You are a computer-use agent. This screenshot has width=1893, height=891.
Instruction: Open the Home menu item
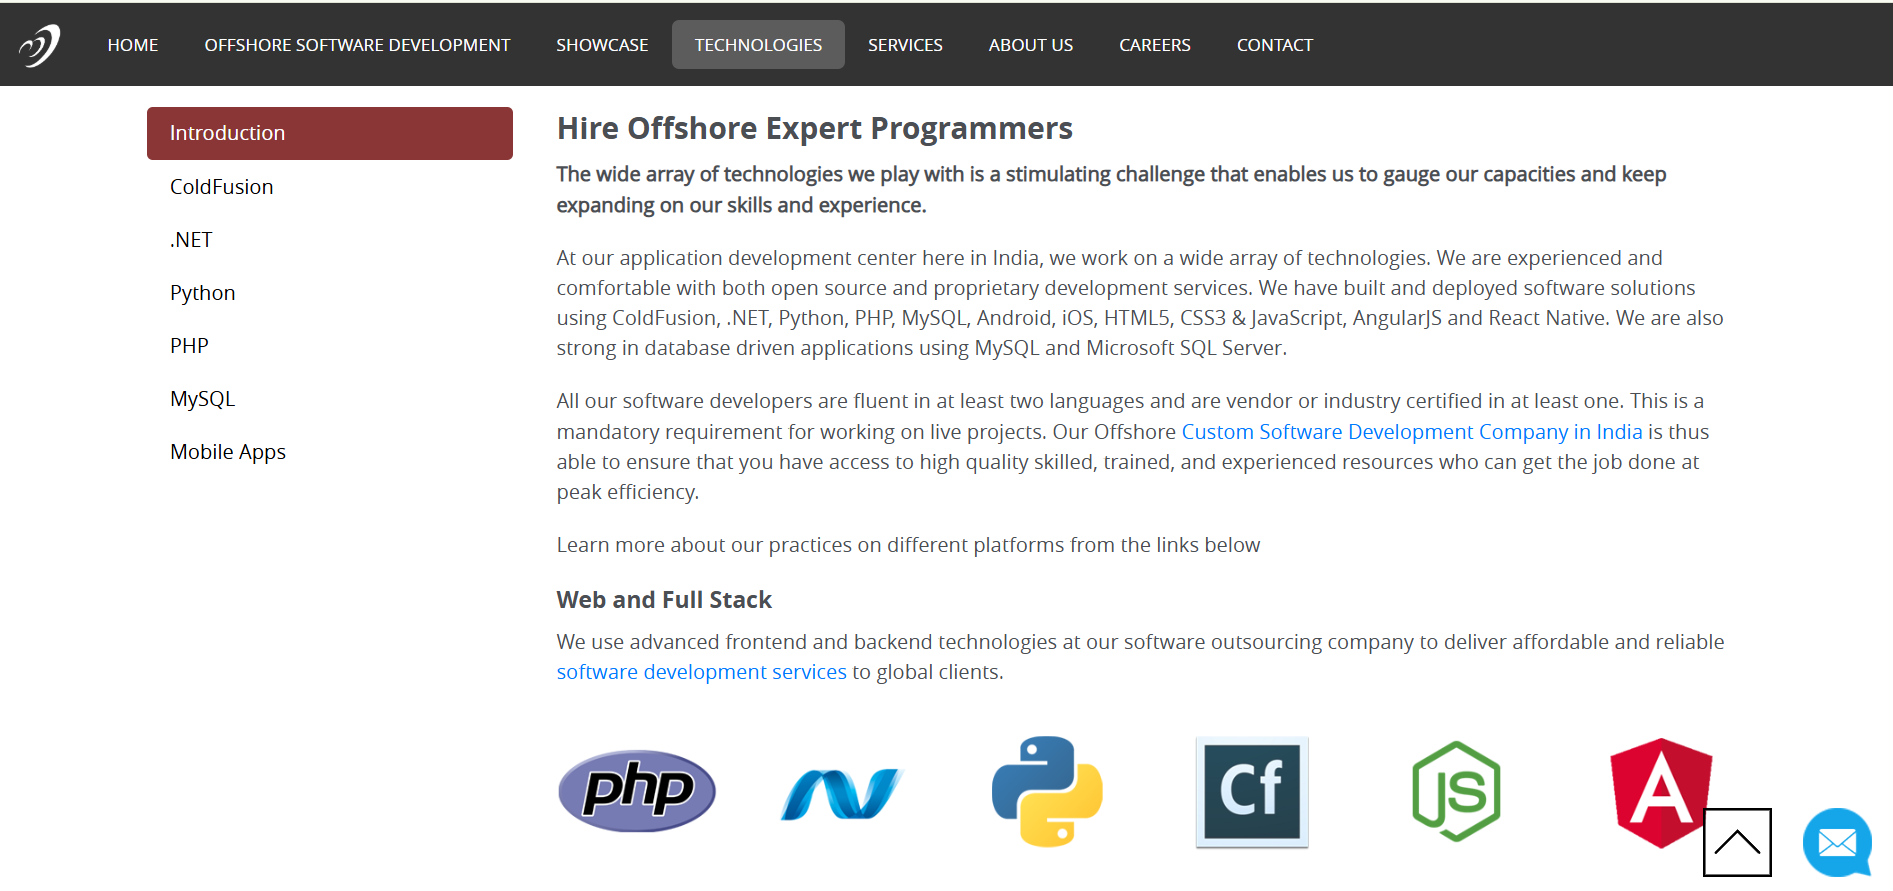pos(133,45)
